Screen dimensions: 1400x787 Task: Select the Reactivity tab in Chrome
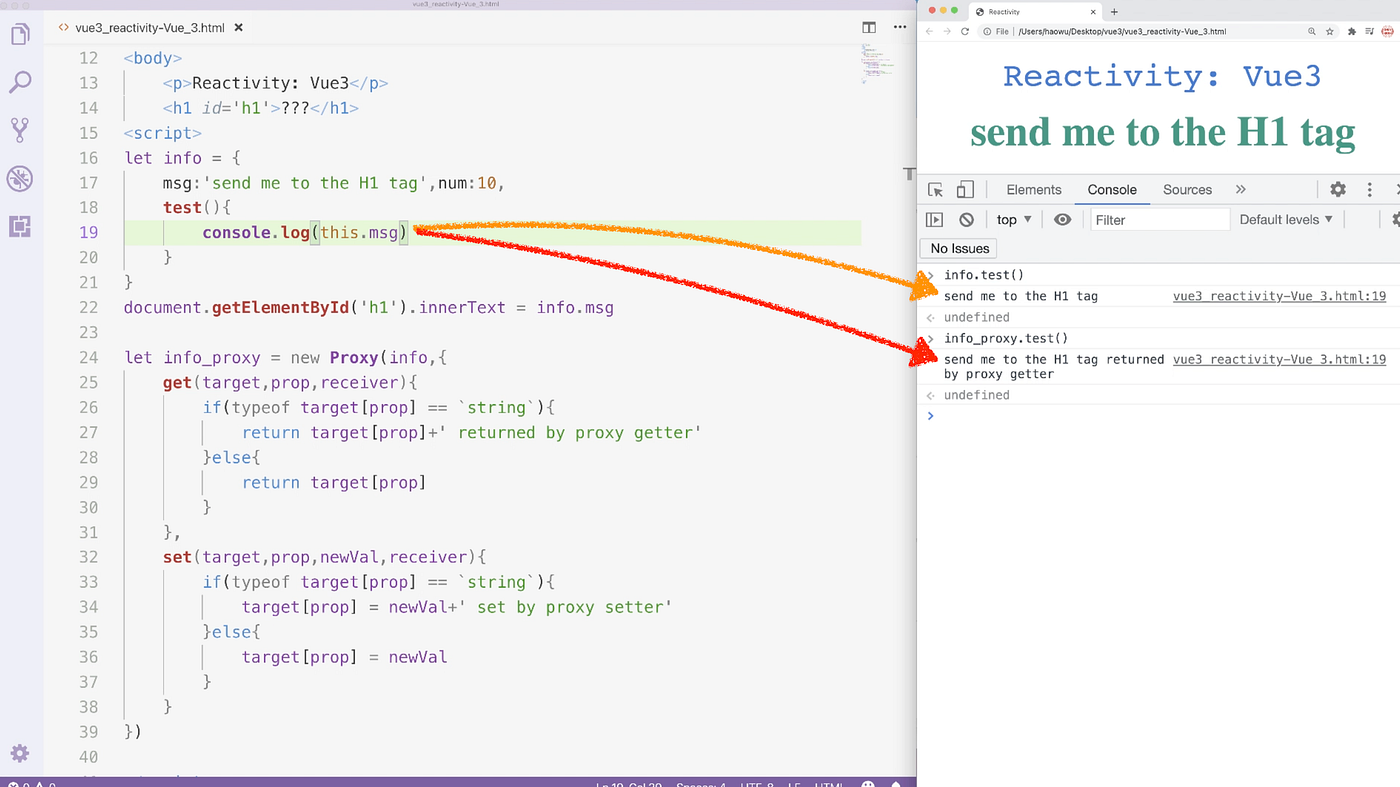[1037, 11]
